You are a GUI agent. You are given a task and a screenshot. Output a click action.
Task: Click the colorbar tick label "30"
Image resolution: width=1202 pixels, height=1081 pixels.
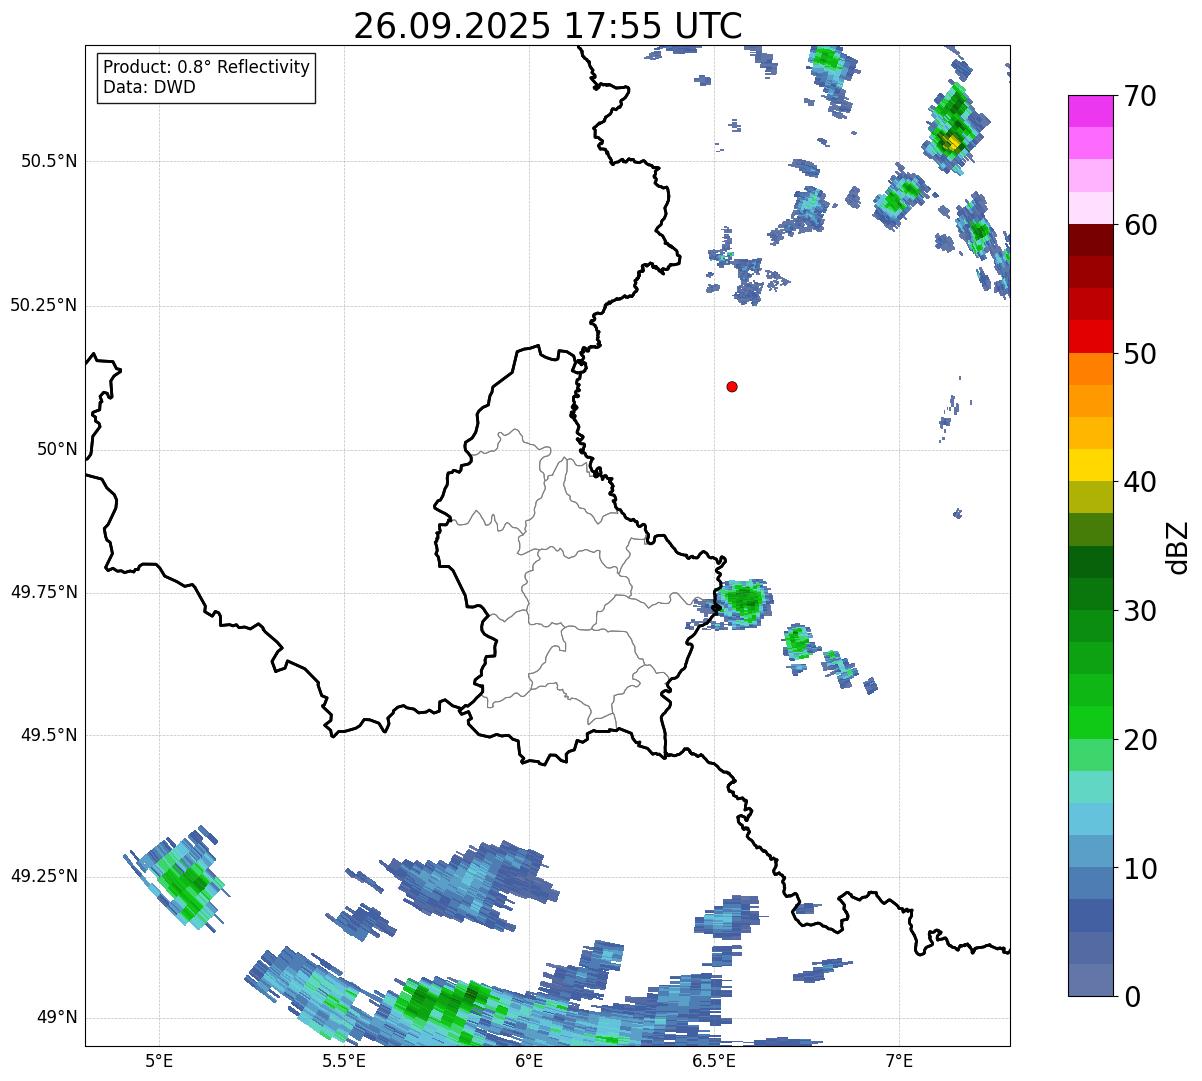click(1141, 611)
